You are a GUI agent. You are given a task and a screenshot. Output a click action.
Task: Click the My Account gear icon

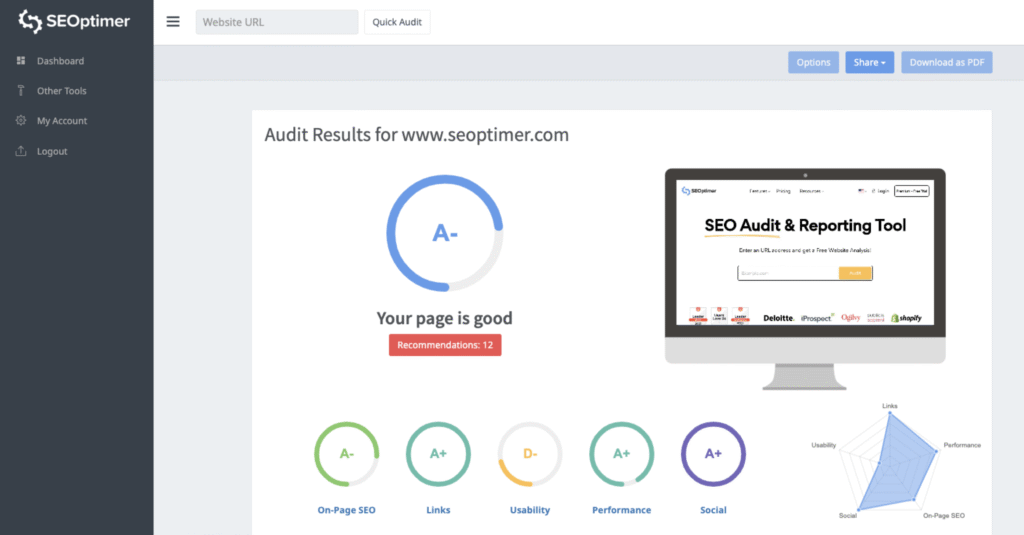coord(21,121)
